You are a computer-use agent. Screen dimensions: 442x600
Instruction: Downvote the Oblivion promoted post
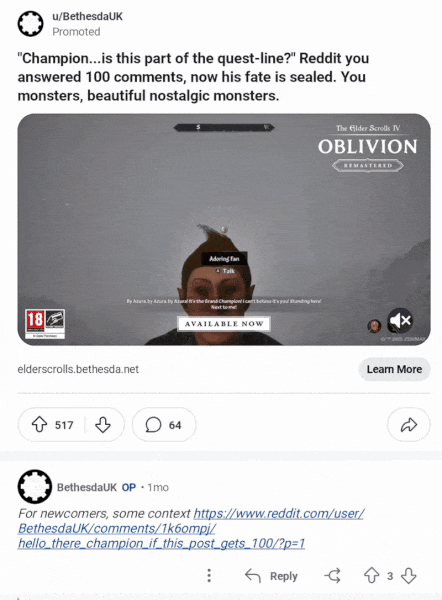click(103, 425)
